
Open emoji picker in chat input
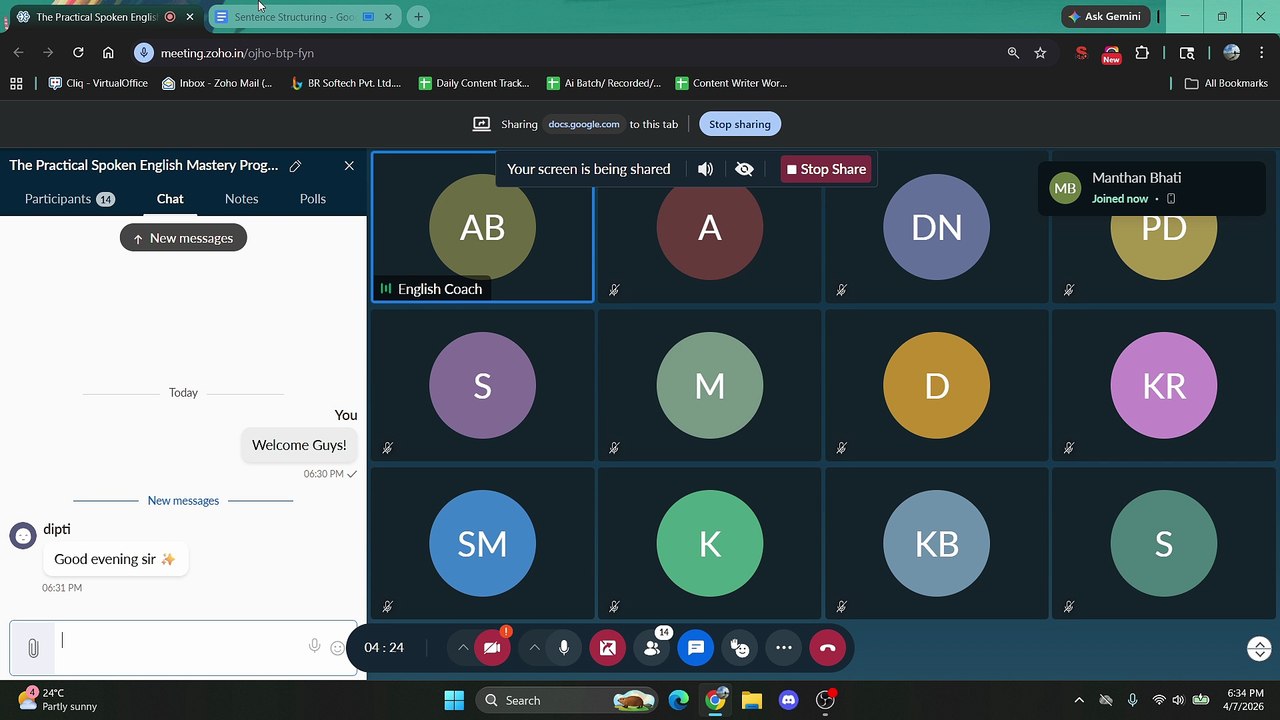[337, 648]
